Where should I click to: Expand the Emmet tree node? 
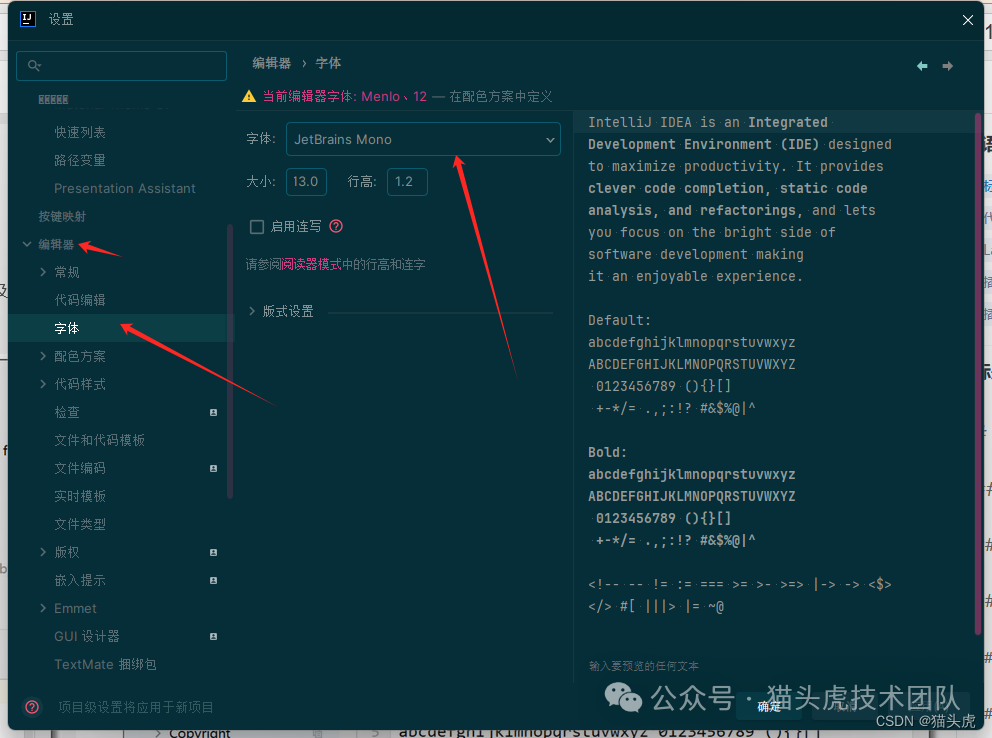click(x=43, y=608)
